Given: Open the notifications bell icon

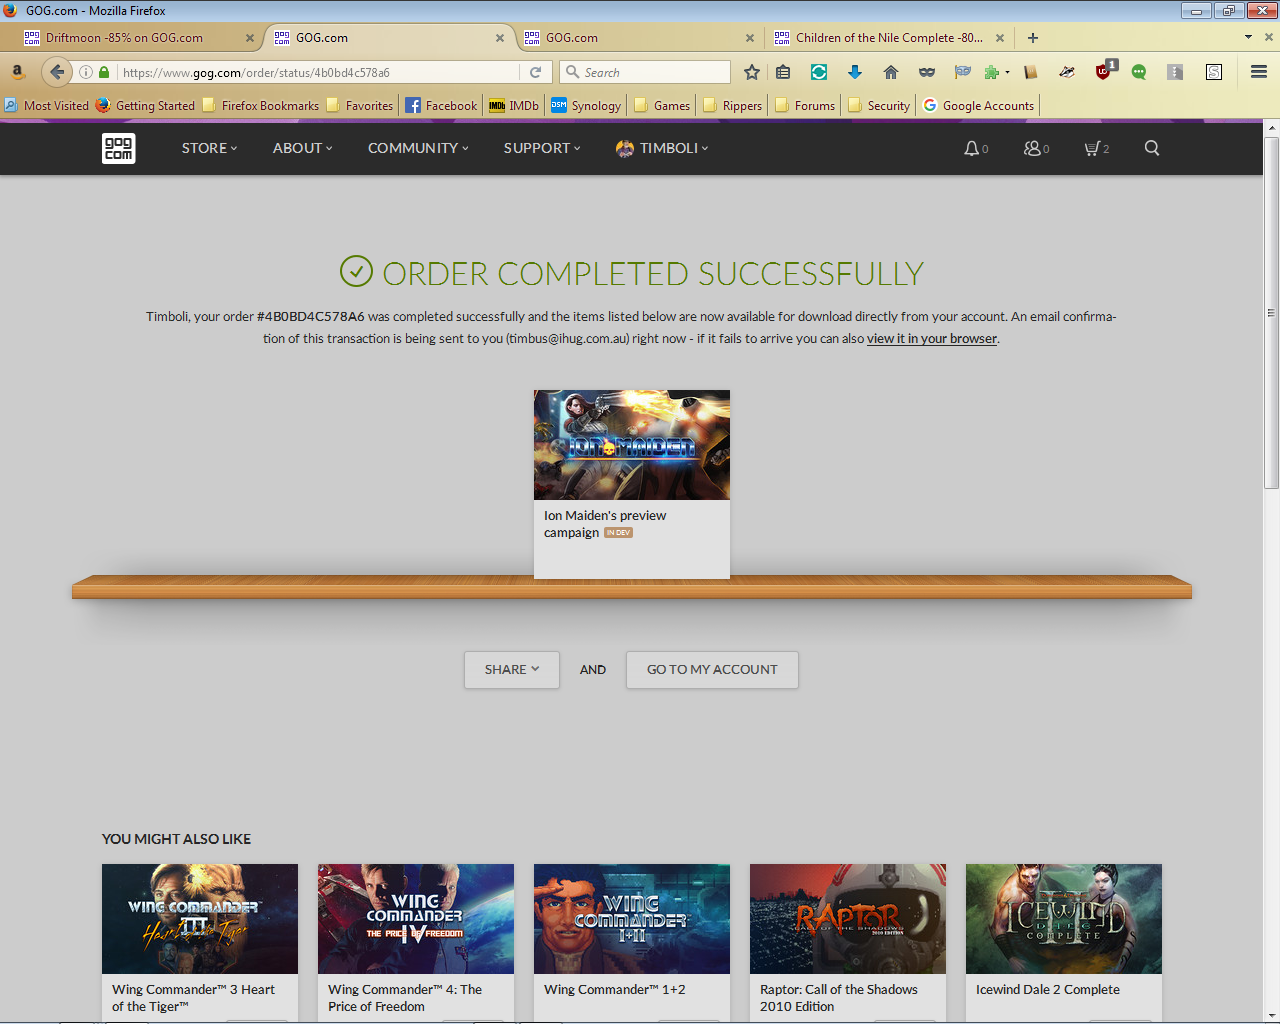Looking at the screenshot, I should click(971, 148).
